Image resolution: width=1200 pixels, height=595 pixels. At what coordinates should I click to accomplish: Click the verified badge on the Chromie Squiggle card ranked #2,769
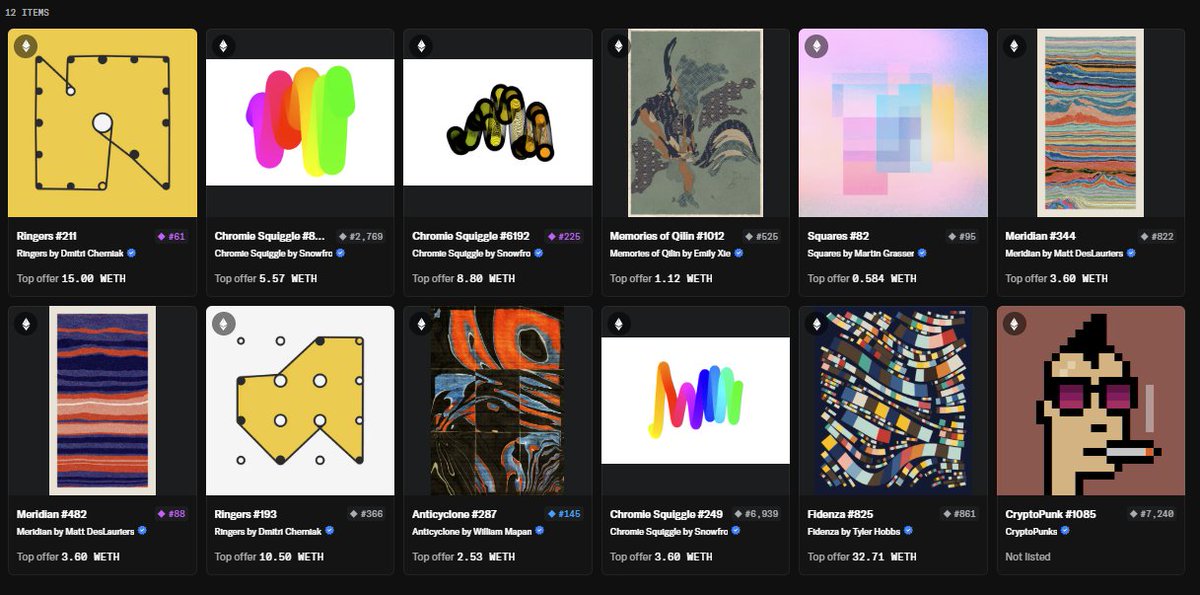click(x=340, y=254)
